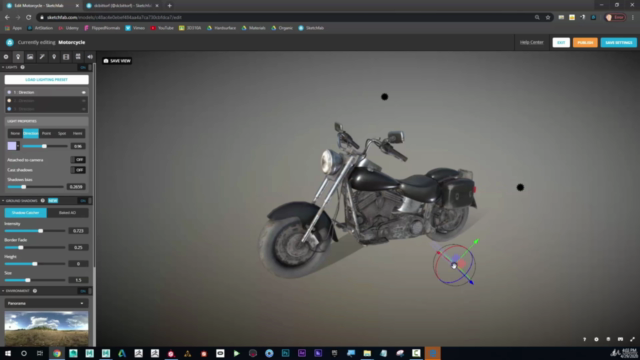The image size is (640, 360).
Task: Open the Scene settings gear tab
Action: (x=6, y=57)
